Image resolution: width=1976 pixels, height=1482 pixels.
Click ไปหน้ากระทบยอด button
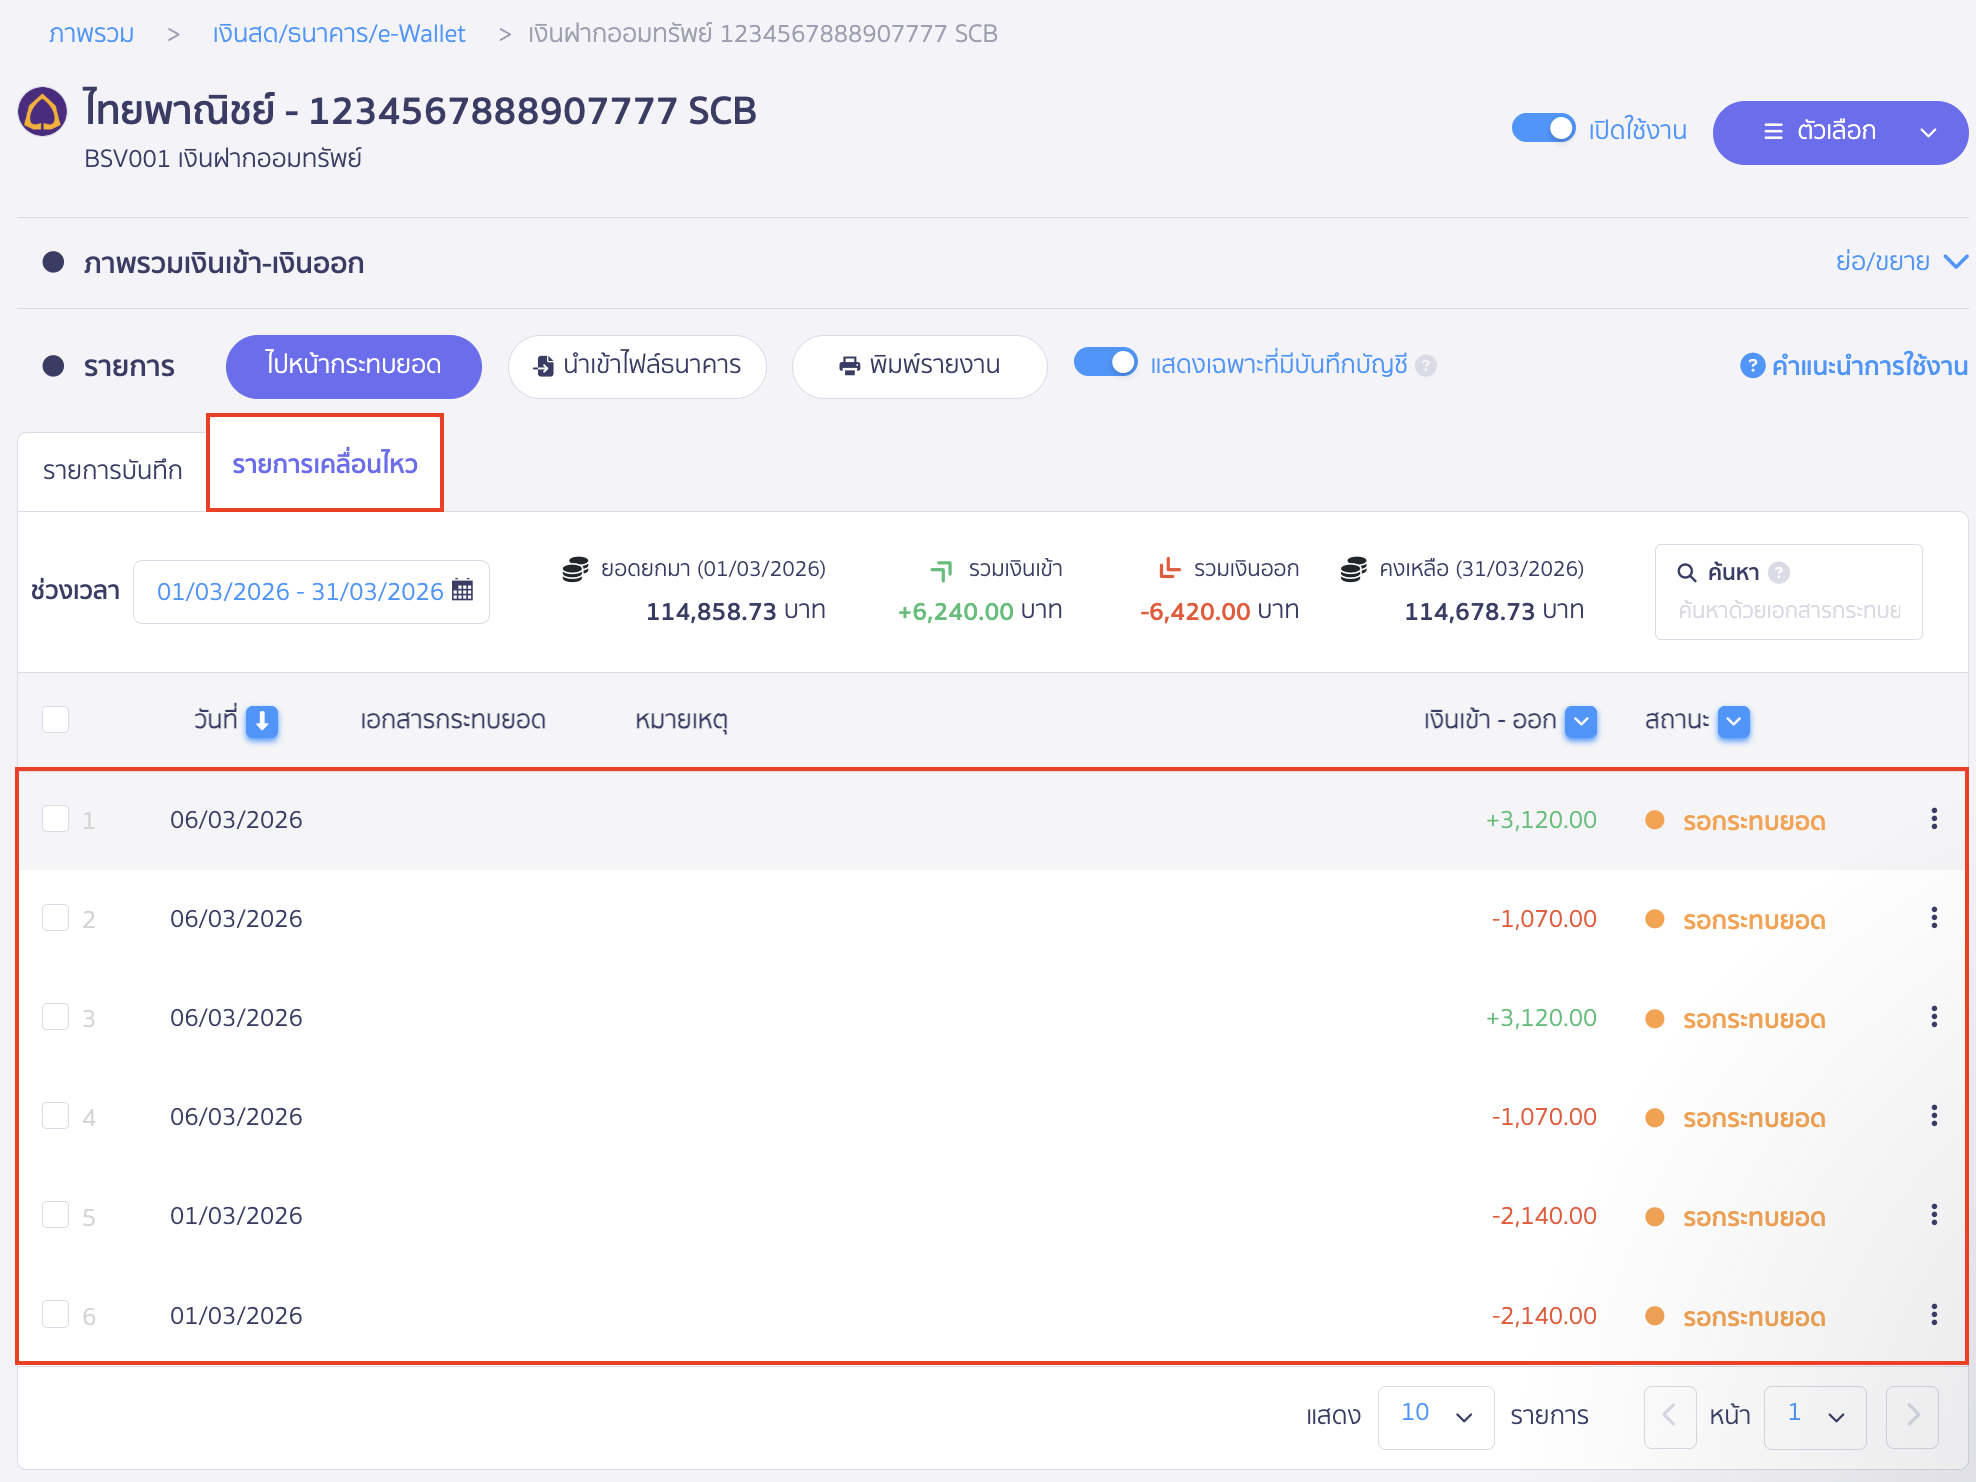coord(353,365)
